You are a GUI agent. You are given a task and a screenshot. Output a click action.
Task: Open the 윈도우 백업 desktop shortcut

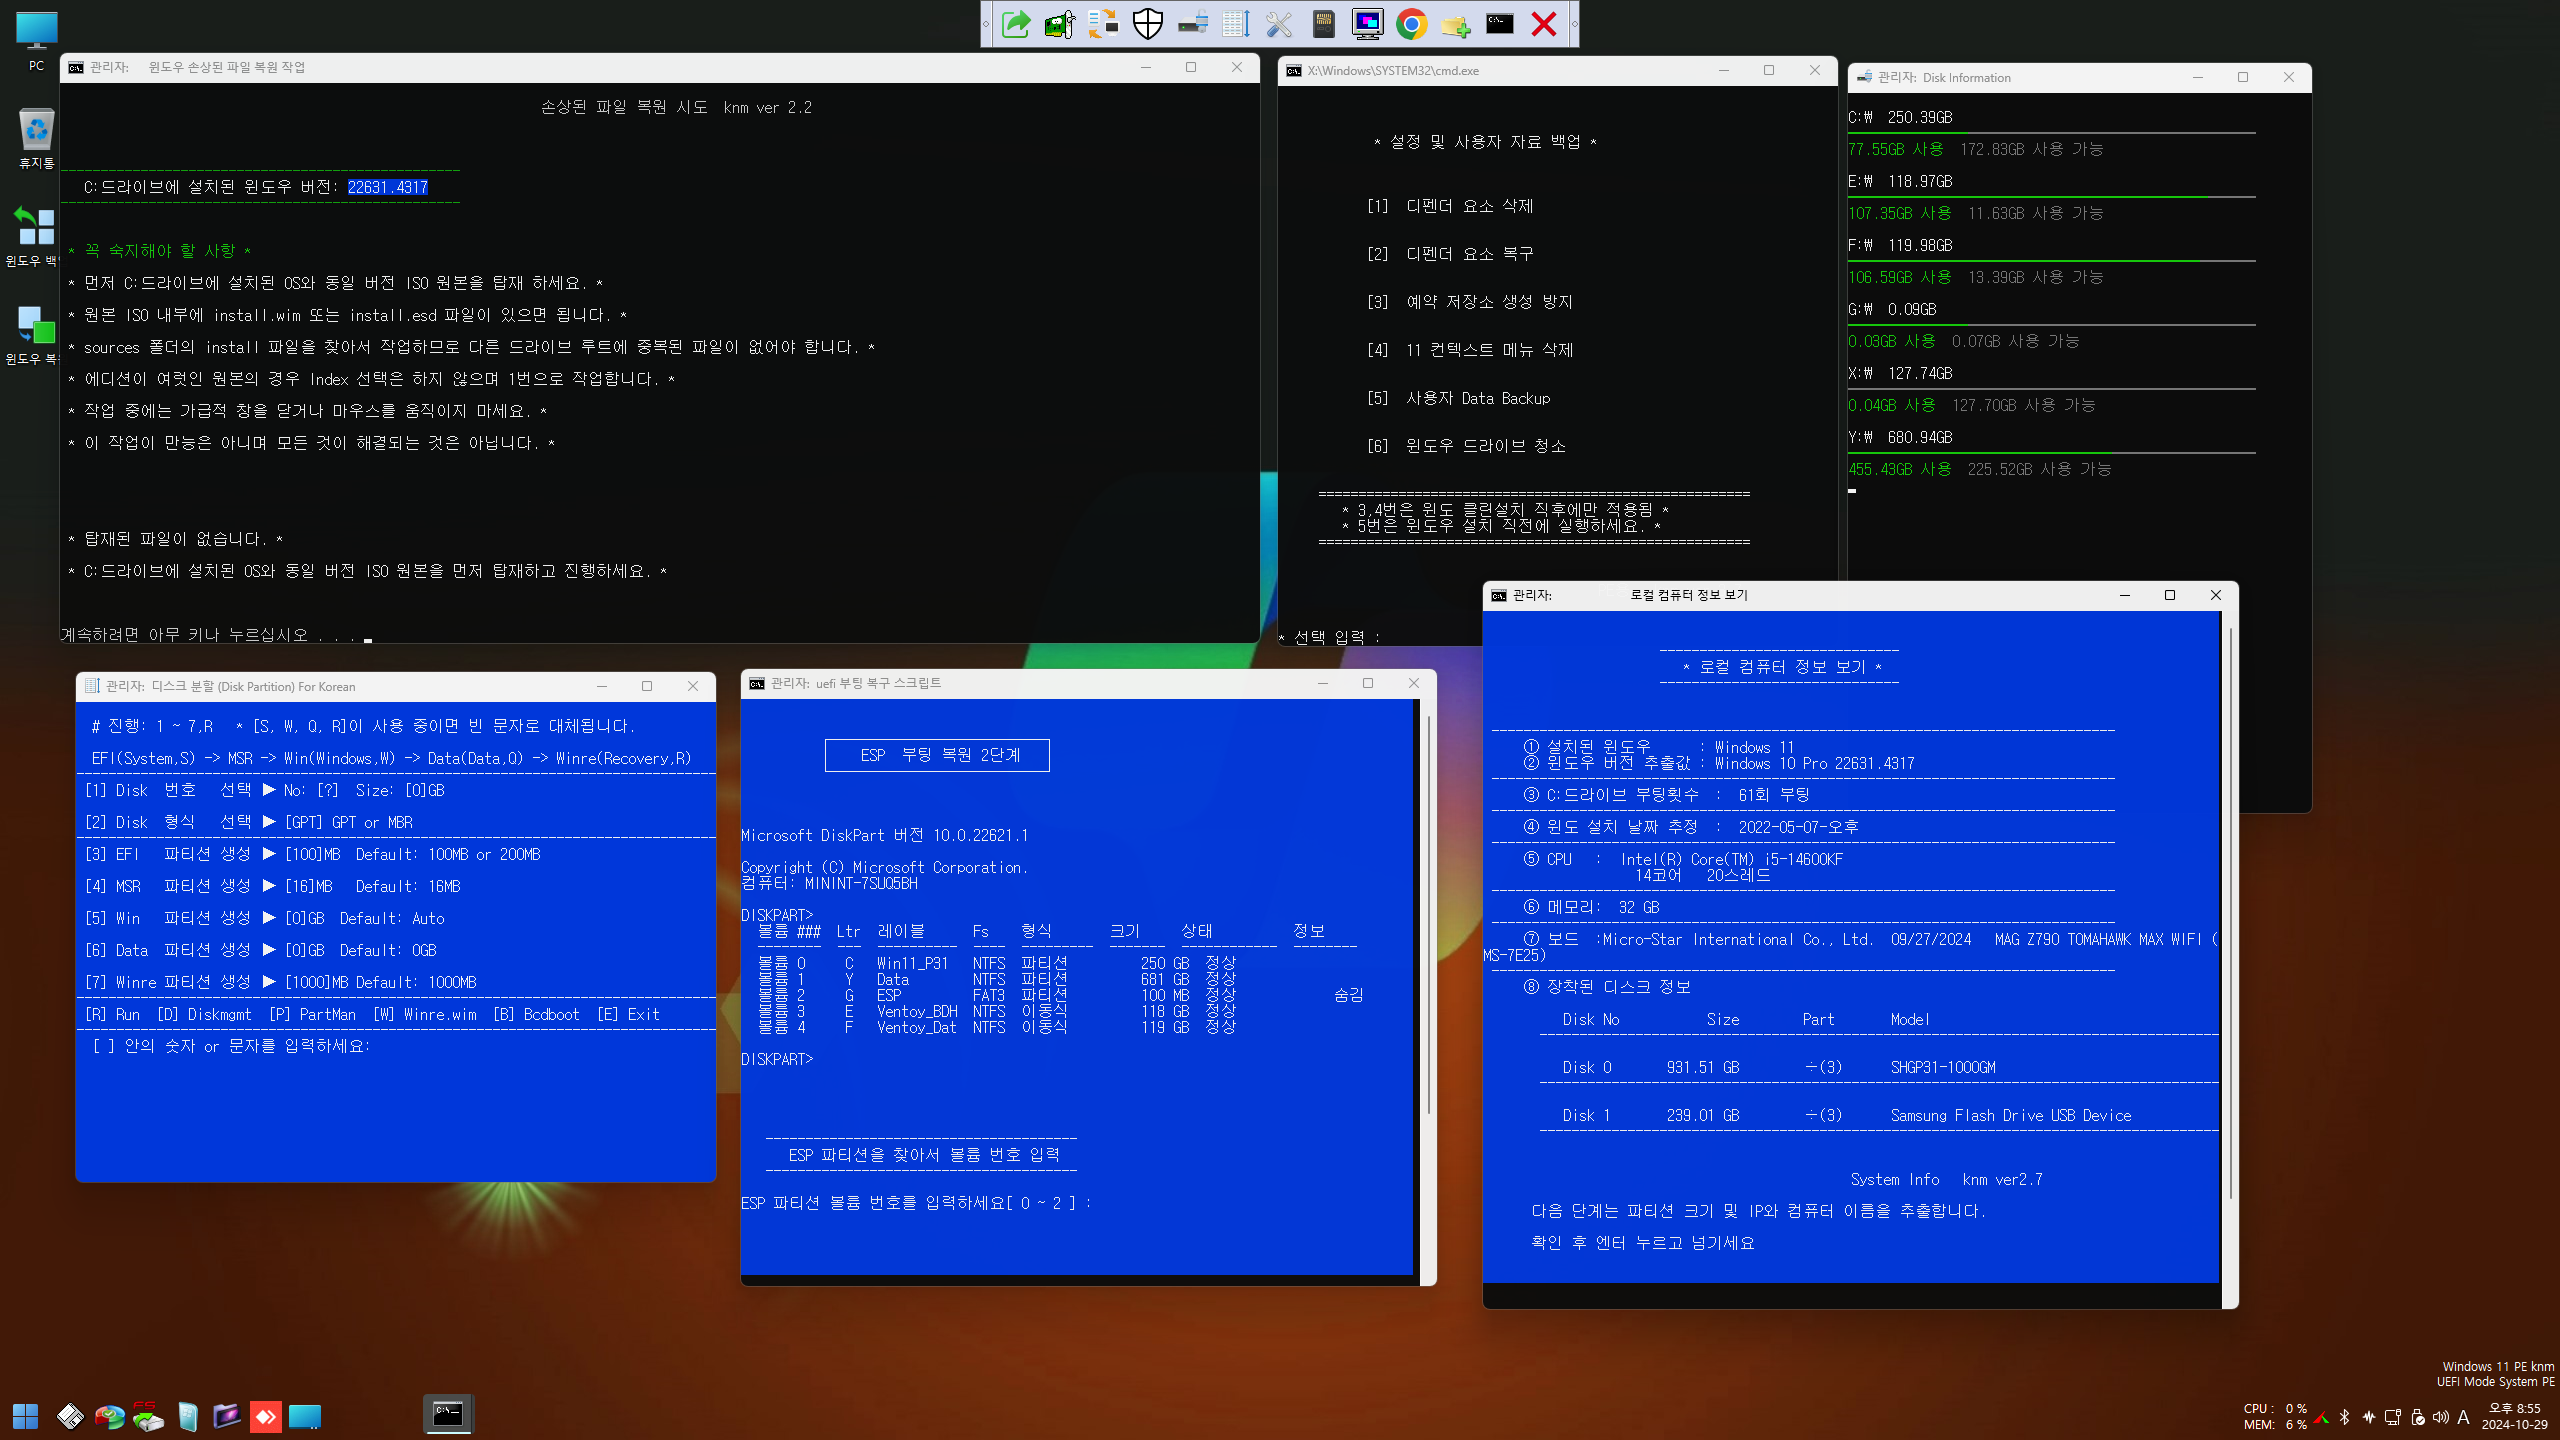[x=35, y=236]
